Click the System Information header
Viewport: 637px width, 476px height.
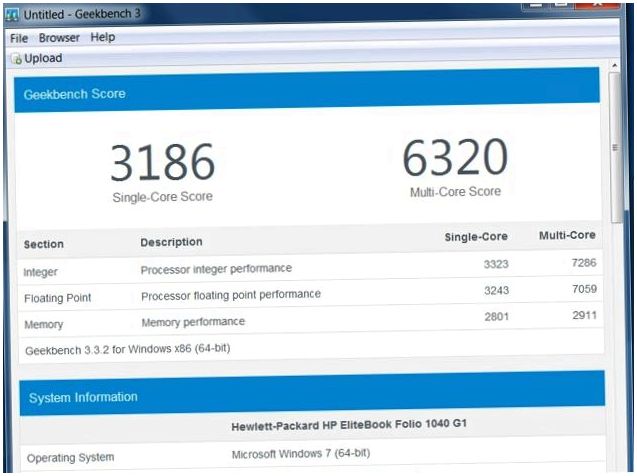(x=312, y=393)
